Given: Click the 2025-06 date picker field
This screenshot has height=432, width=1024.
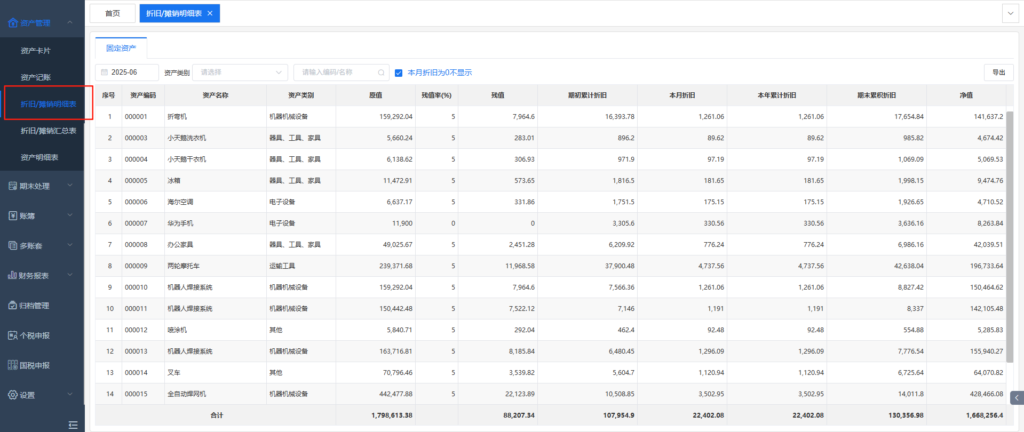Looking at the screenshot, I should [127, 72].
